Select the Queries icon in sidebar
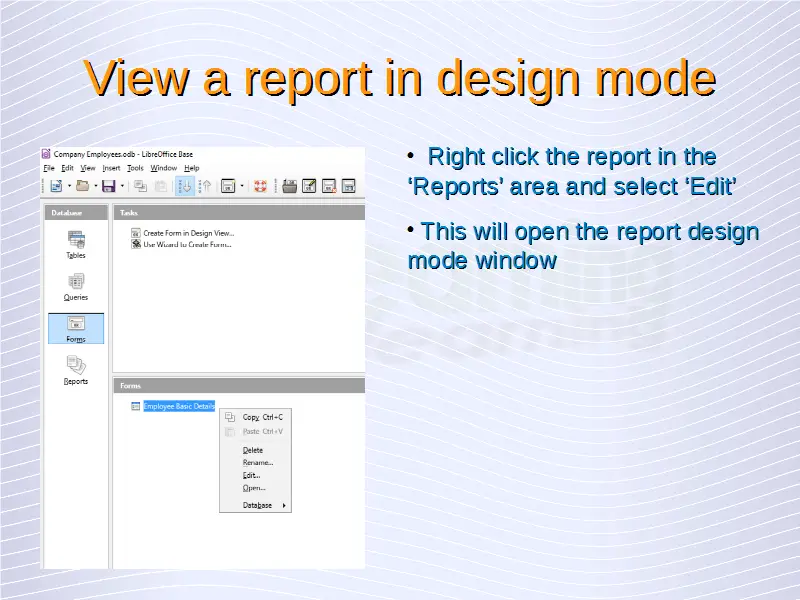Screen dimensions: 800x600 point(76,284)
